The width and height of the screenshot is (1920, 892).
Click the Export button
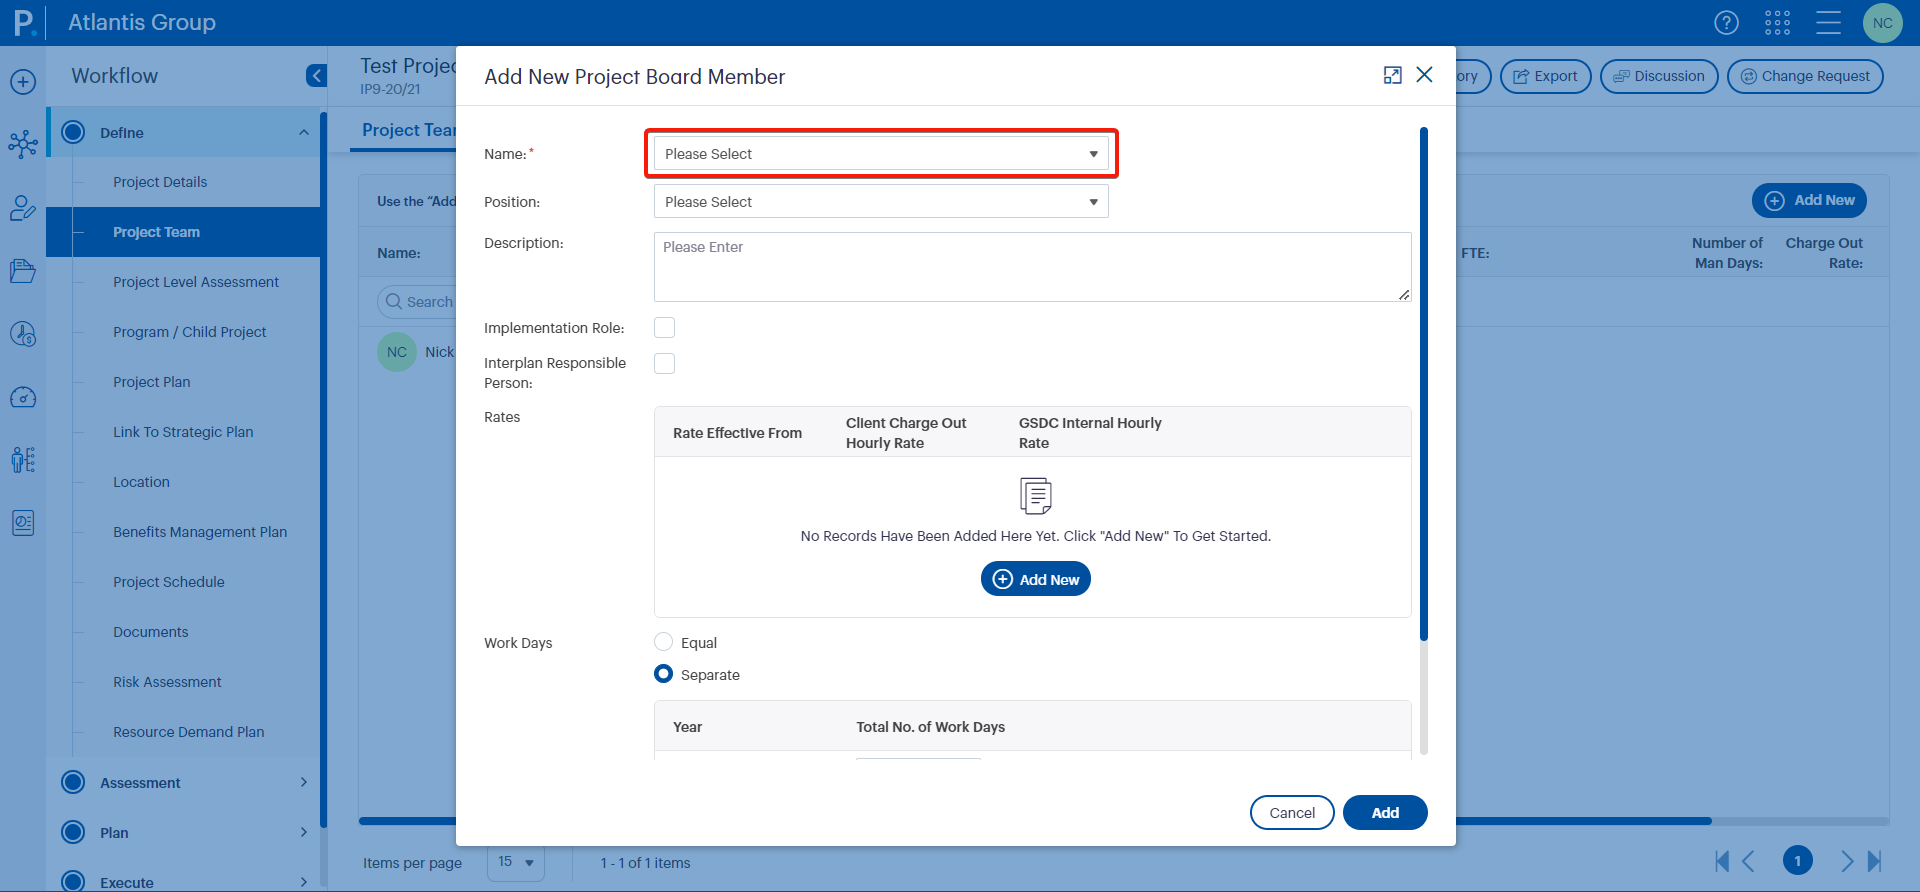[1545, 76]
